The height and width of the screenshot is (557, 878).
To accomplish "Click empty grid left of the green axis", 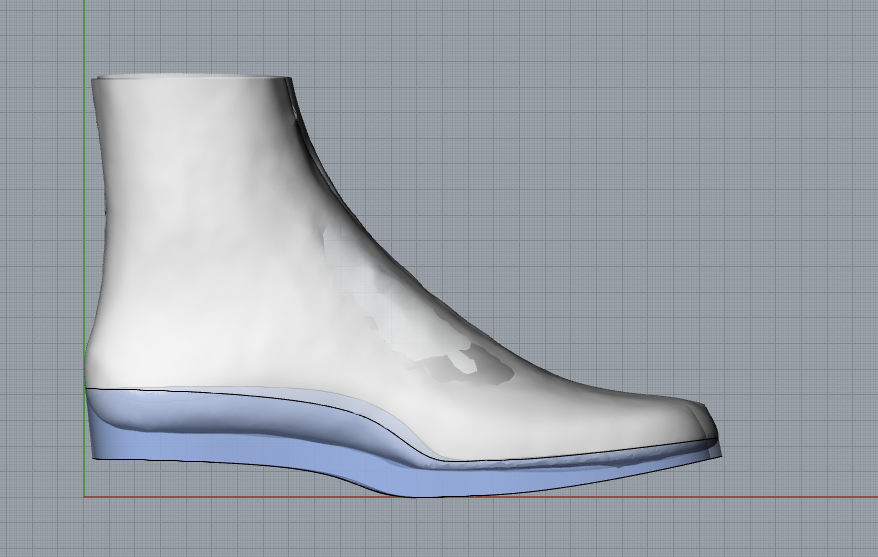I will point(40,250).
